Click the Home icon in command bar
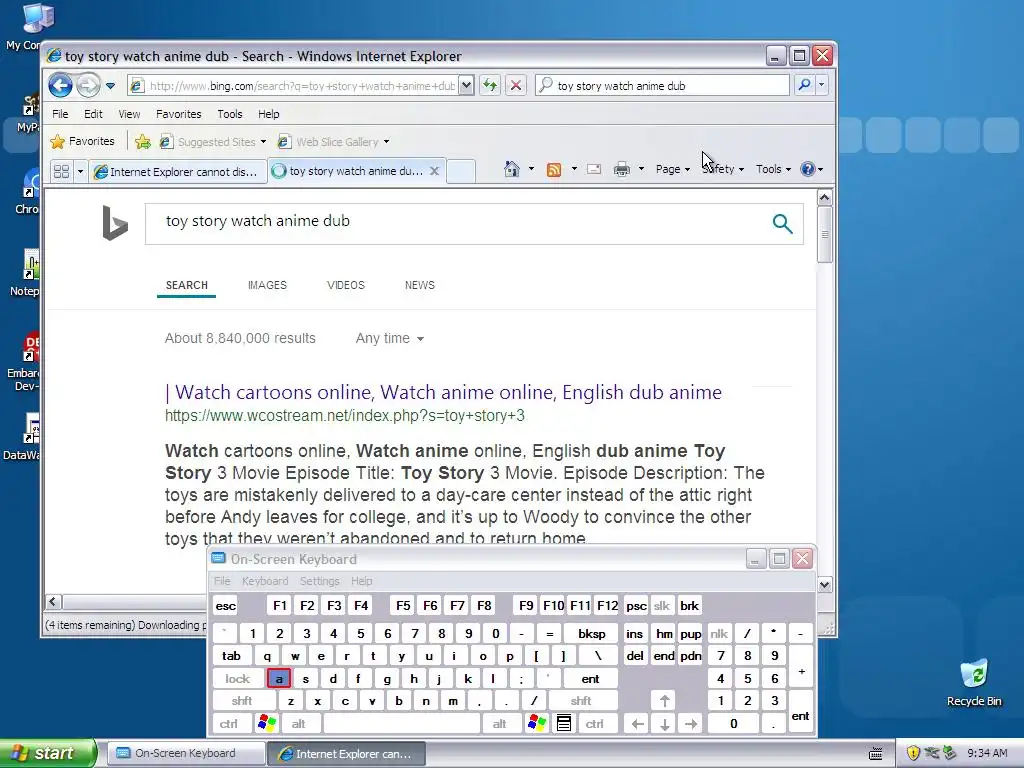 [511, 169]
